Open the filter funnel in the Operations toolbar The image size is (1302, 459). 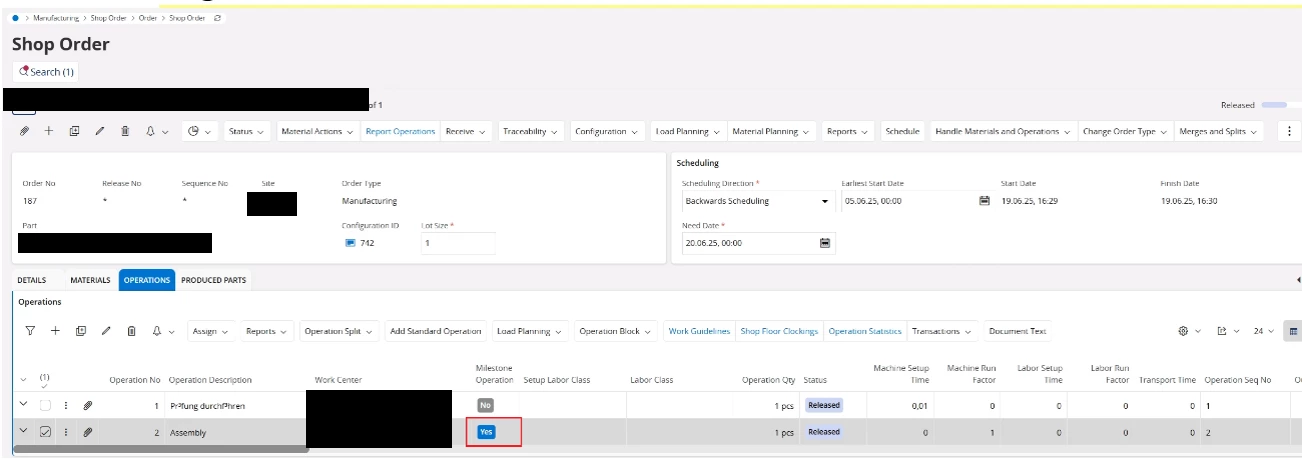click(x=30, y=331)
